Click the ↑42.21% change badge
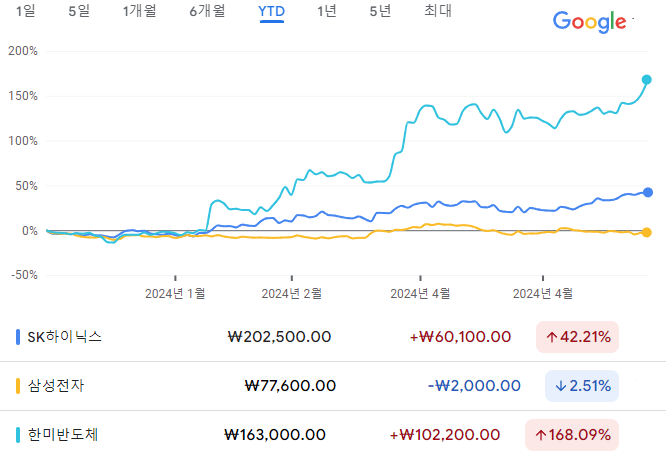The height and width of the screenshot is (458, 666). coord(577,337)
